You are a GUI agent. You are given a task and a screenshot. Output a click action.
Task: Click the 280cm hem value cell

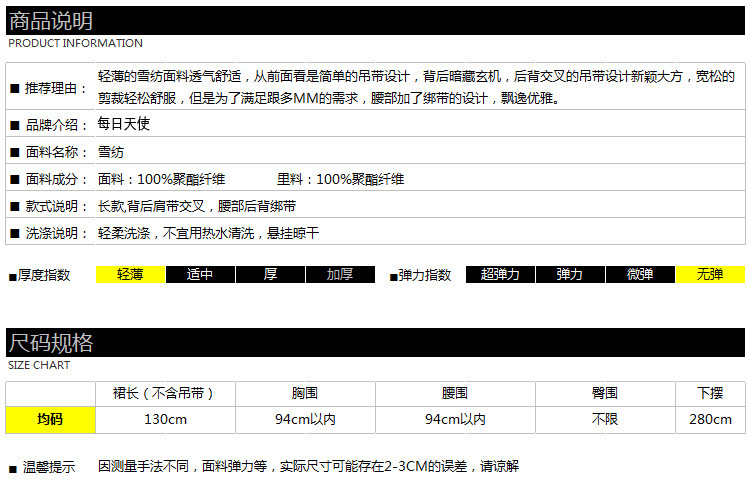(x=710, y=420)
